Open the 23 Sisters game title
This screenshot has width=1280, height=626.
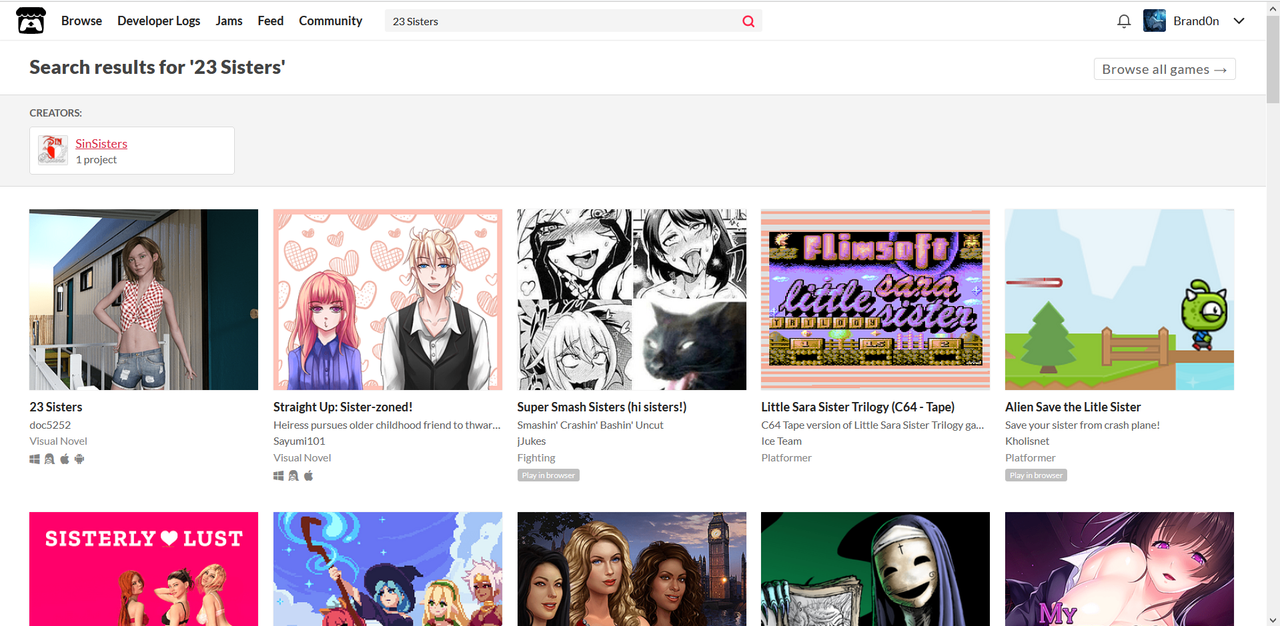coord(56,407)
